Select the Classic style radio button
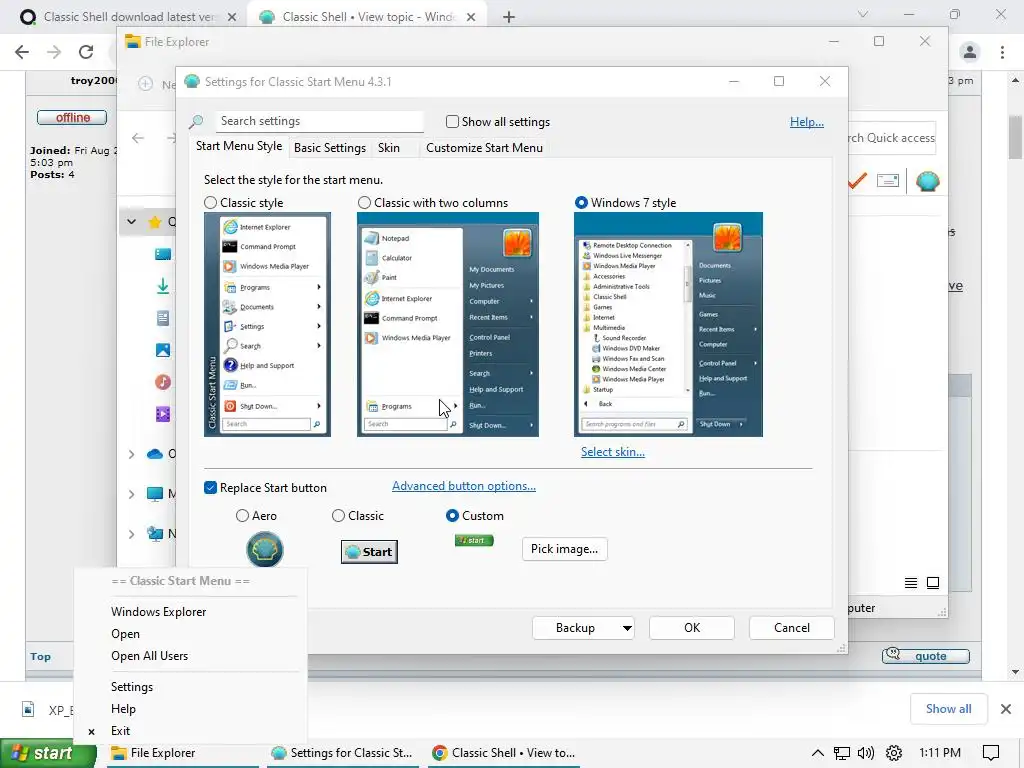This screenshot has height=768, width=1024. tap(210, 202)
